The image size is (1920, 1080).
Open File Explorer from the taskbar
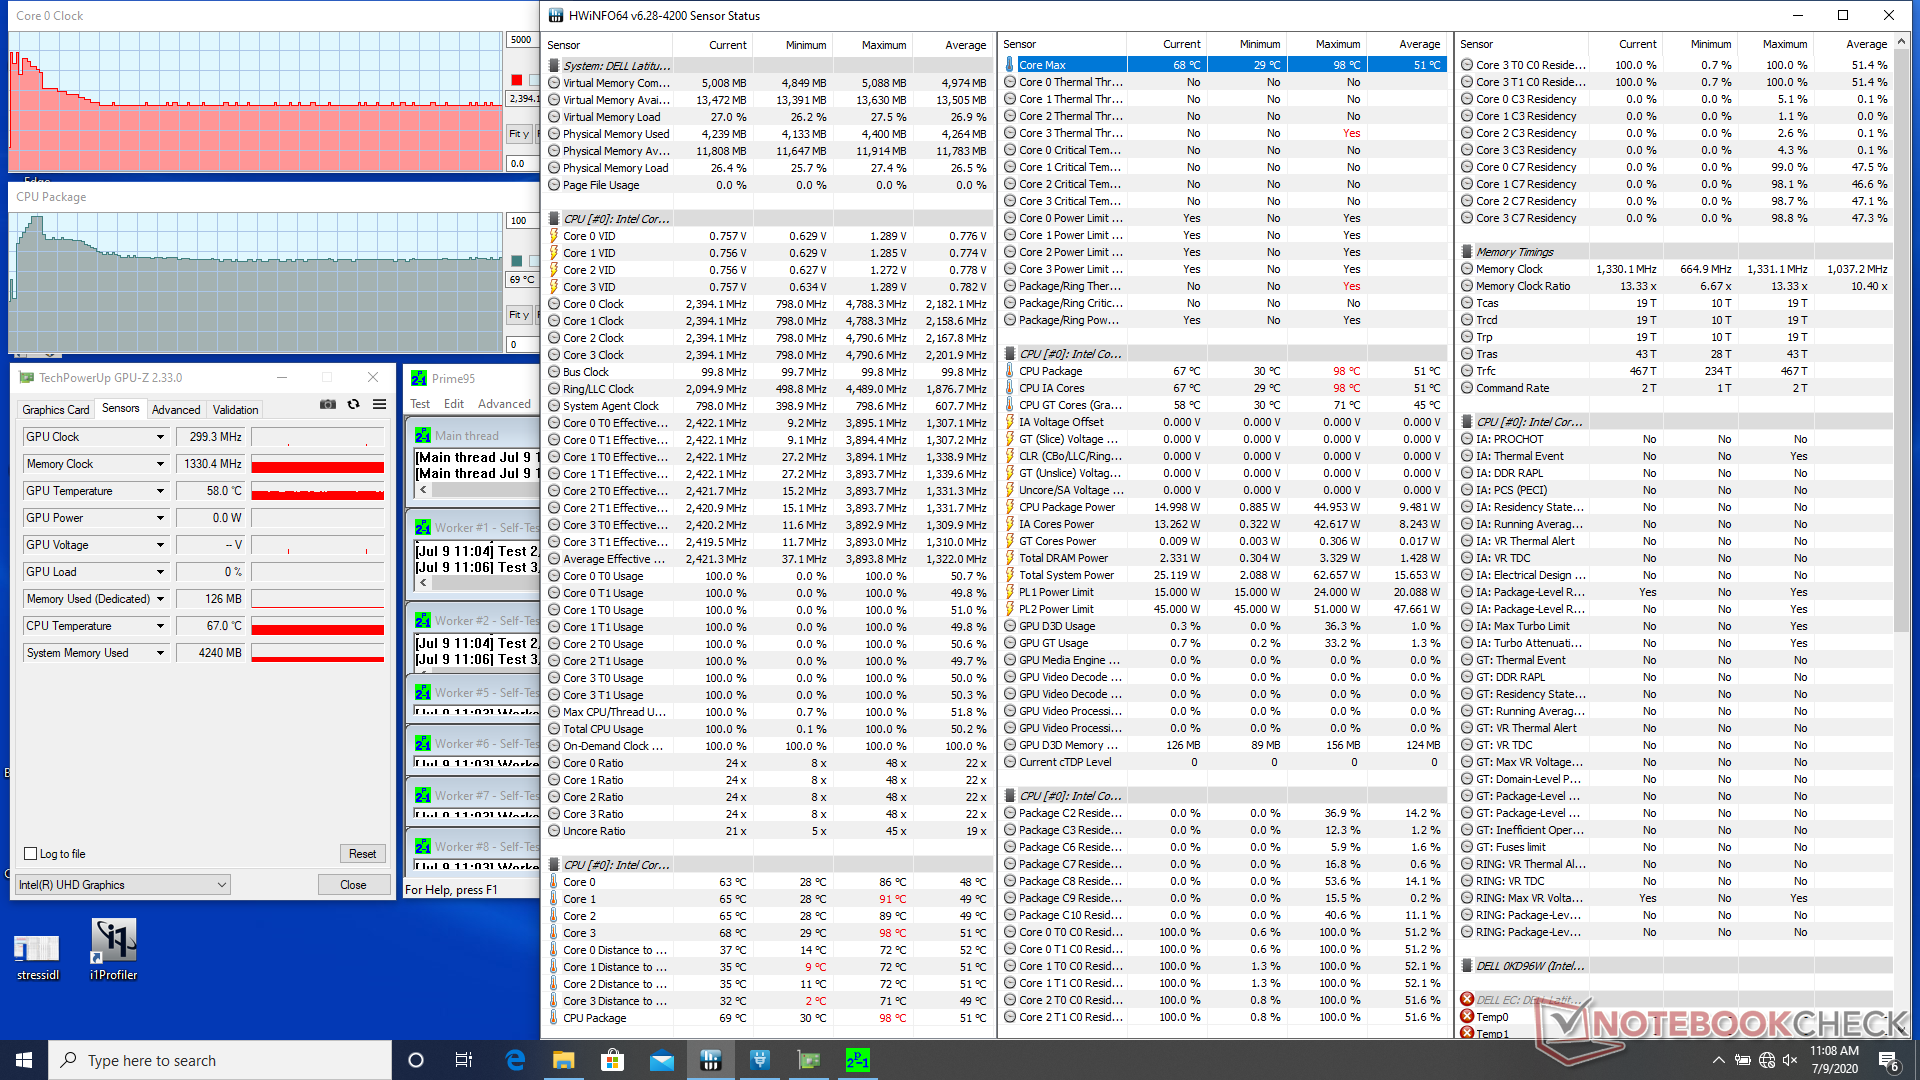(563, 1060)
